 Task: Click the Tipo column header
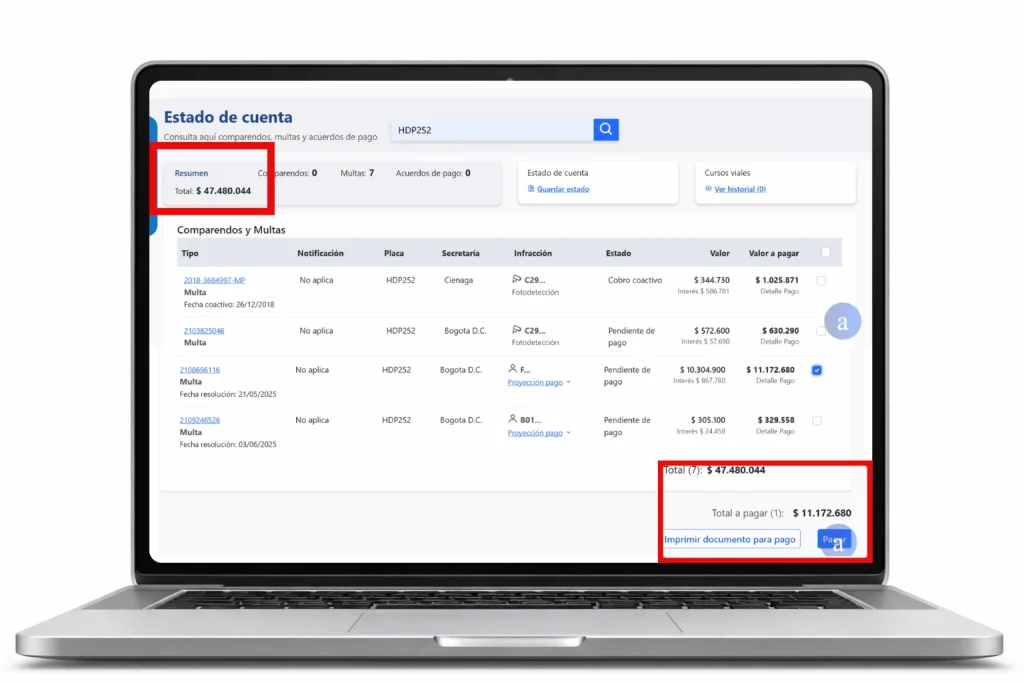tap(190, 253)
